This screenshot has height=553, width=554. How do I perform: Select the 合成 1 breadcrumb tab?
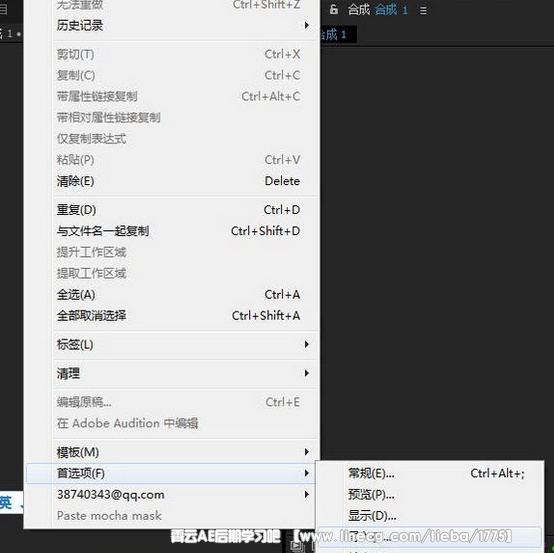[338, 35]
